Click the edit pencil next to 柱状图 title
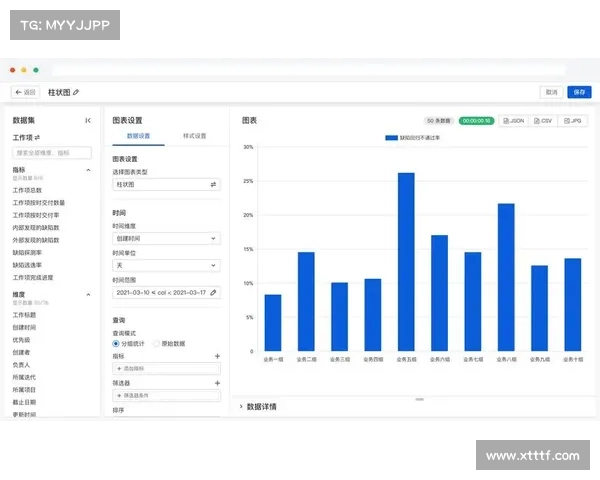Viewport: 600px width, 480px height. tap(76, 92)
